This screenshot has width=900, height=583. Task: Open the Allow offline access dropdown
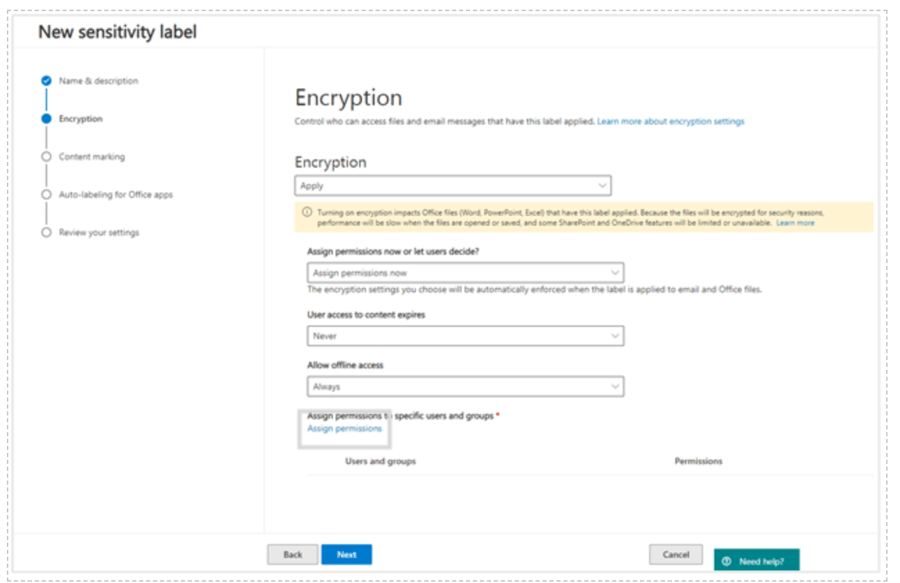click(x=464, y=385)
